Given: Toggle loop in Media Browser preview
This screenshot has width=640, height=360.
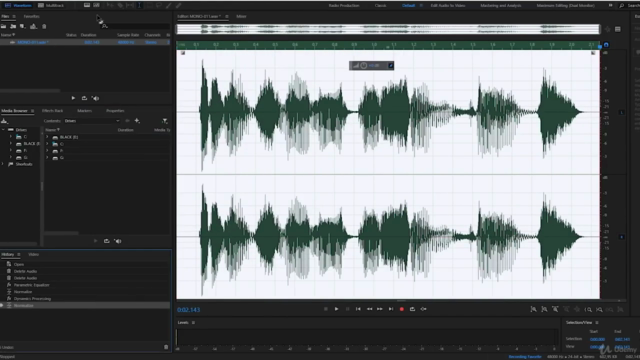Looking at the screenshot, I should tap(107, 241).
